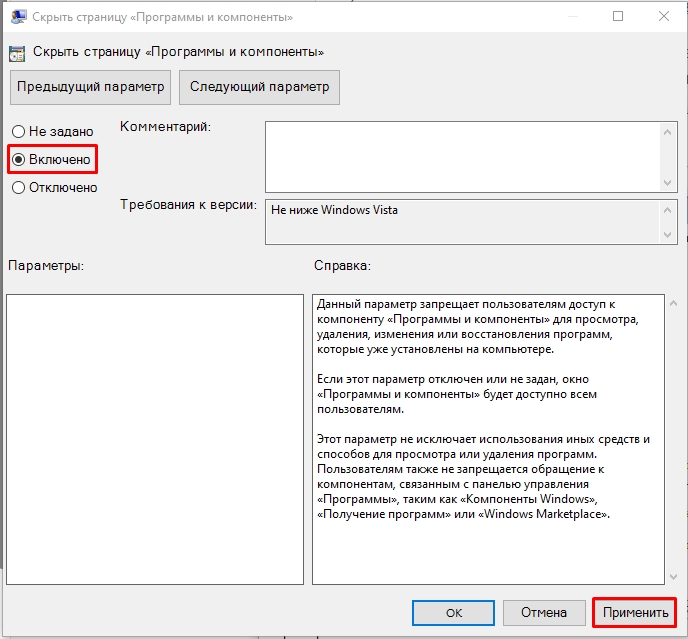Click 'Не ниже Windows Vista' text

tap(334, 210)
